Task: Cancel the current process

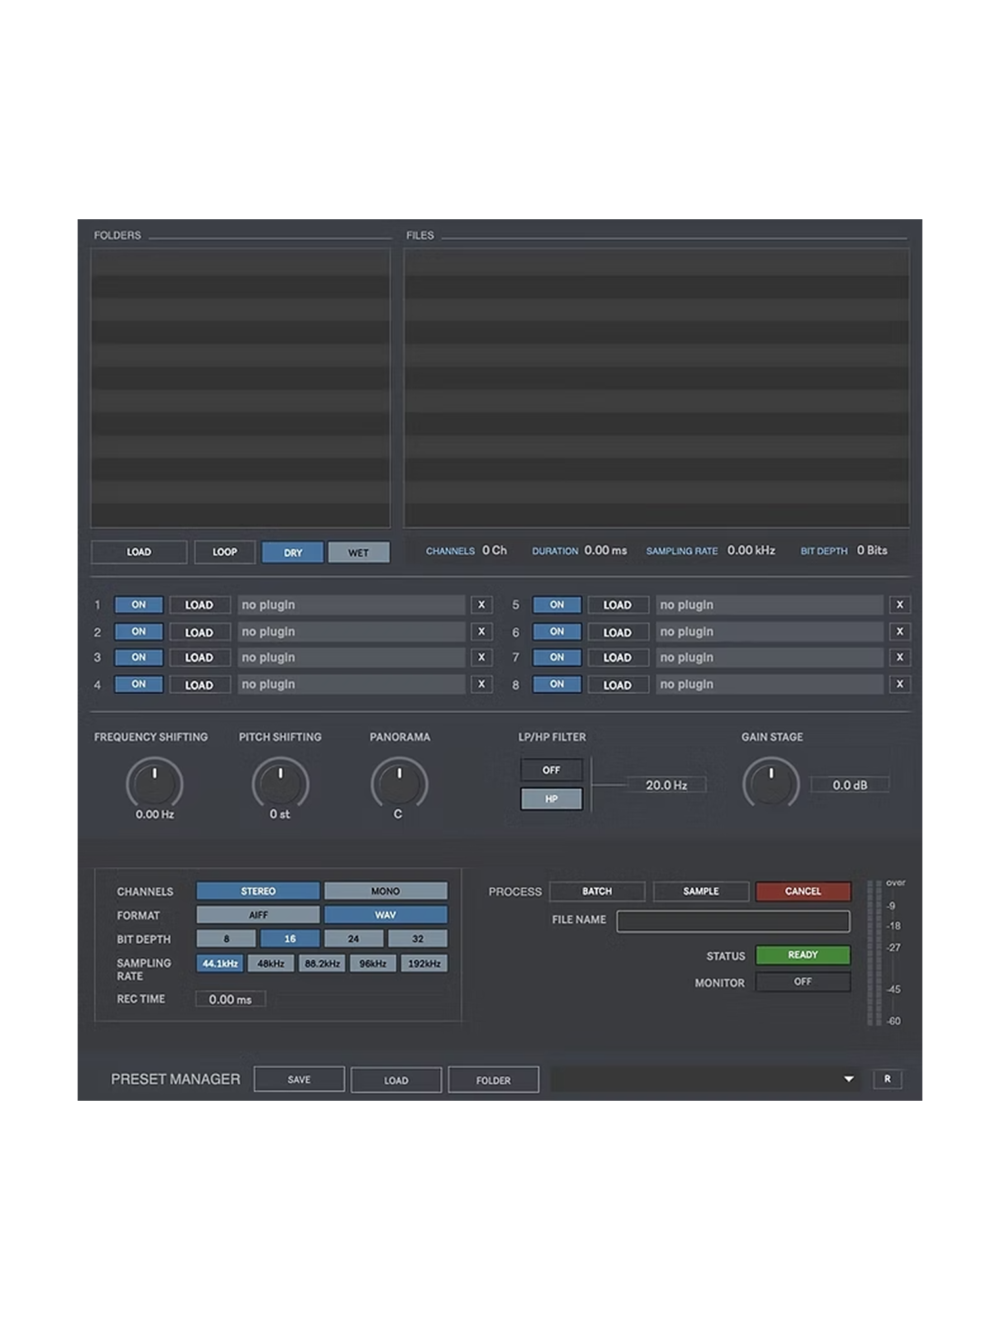Action: tap(803, 890)
